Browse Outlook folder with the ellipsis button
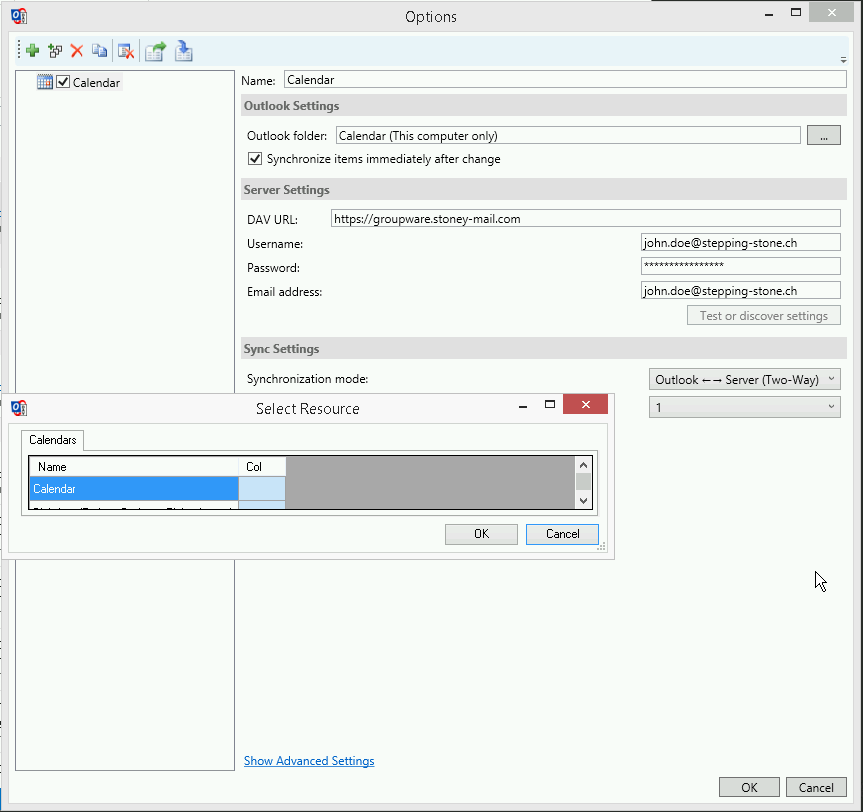Viewport: 863px width, 812px height. pos(823,136)
